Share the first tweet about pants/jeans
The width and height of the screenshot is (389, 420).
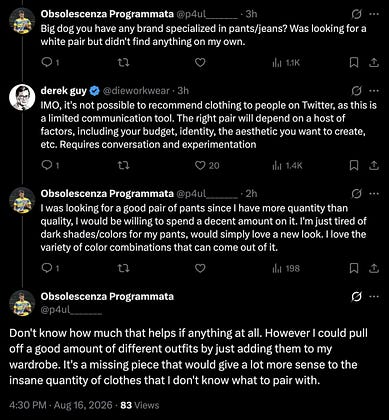click(374, 63)
